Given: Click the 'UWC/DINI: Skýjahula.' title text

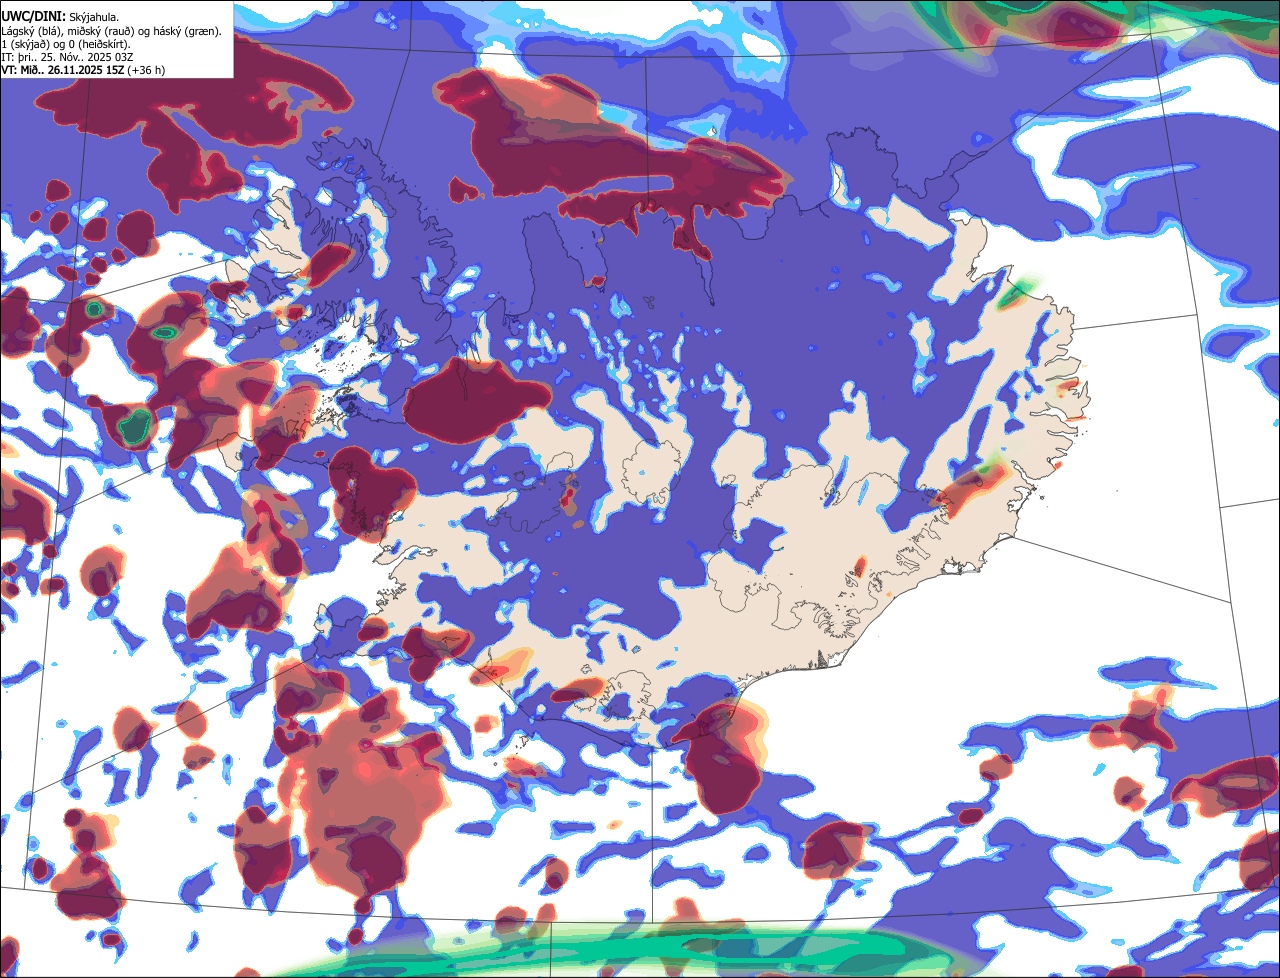Looking at the screenshot, I should pyautogui.click(x=60, y=17).
